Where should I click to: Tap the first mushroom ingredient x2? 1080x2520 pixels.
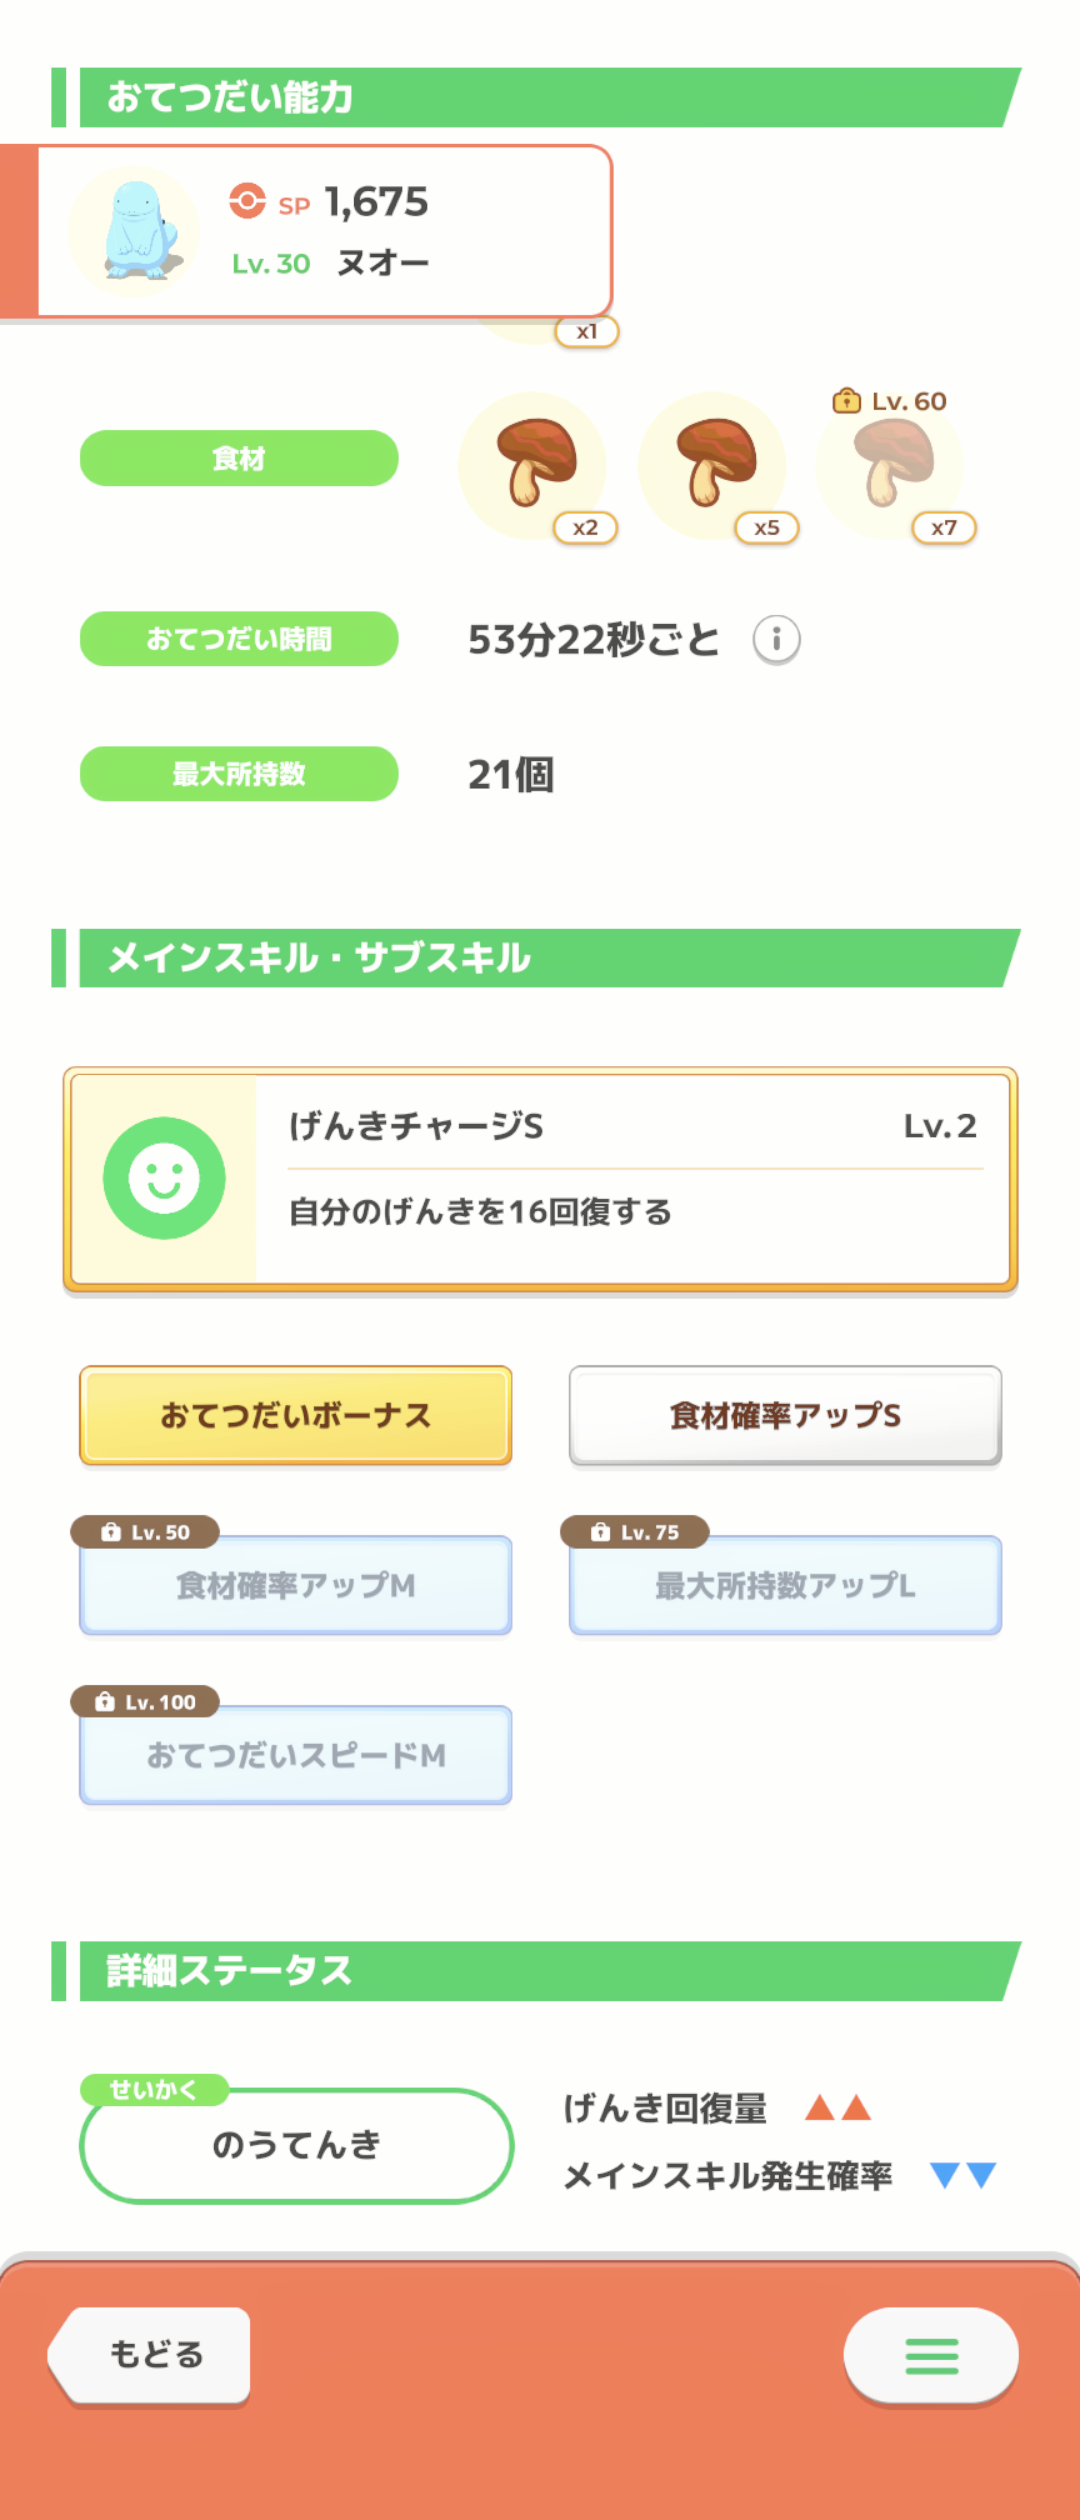pyautogui.click(x=535, y=466)
